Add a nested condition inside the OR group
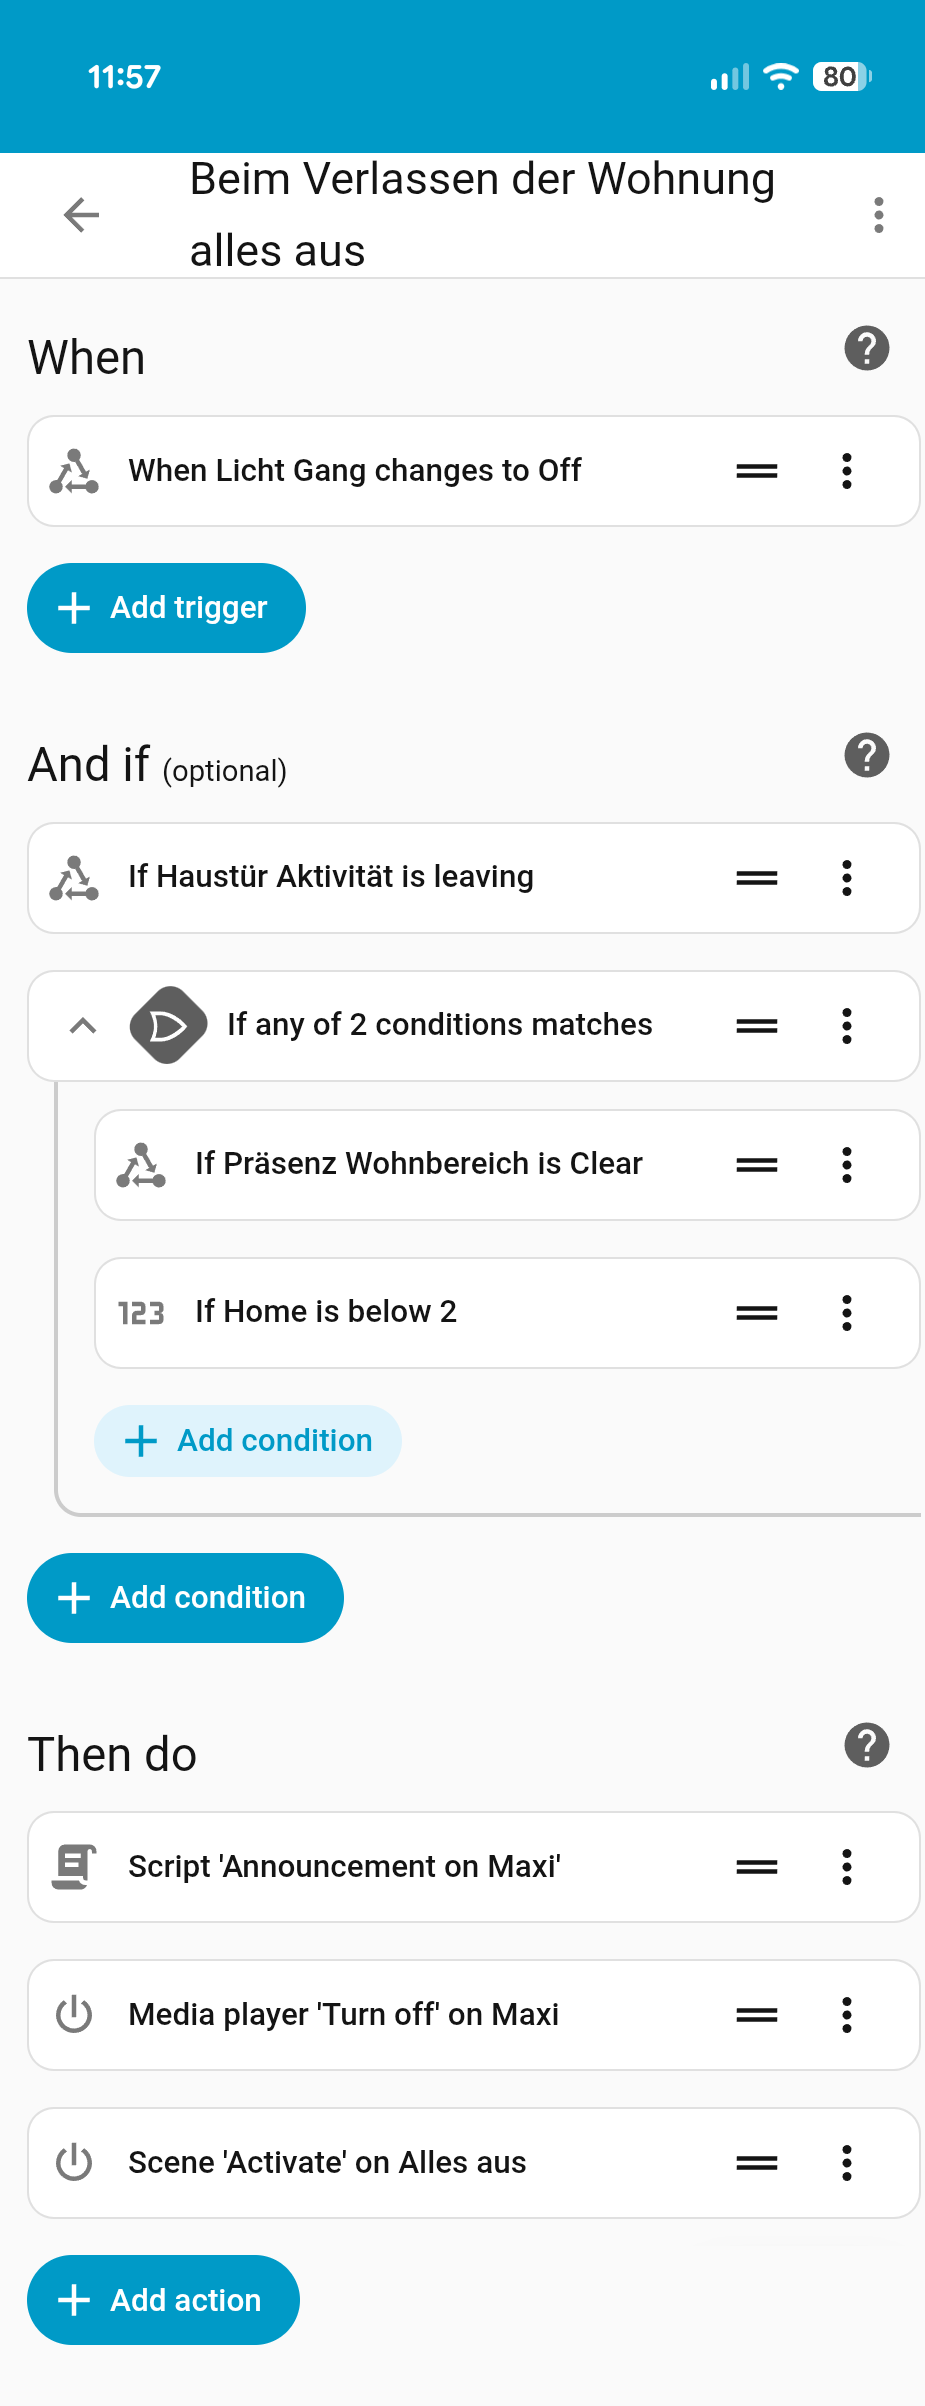 point(248,1441)
